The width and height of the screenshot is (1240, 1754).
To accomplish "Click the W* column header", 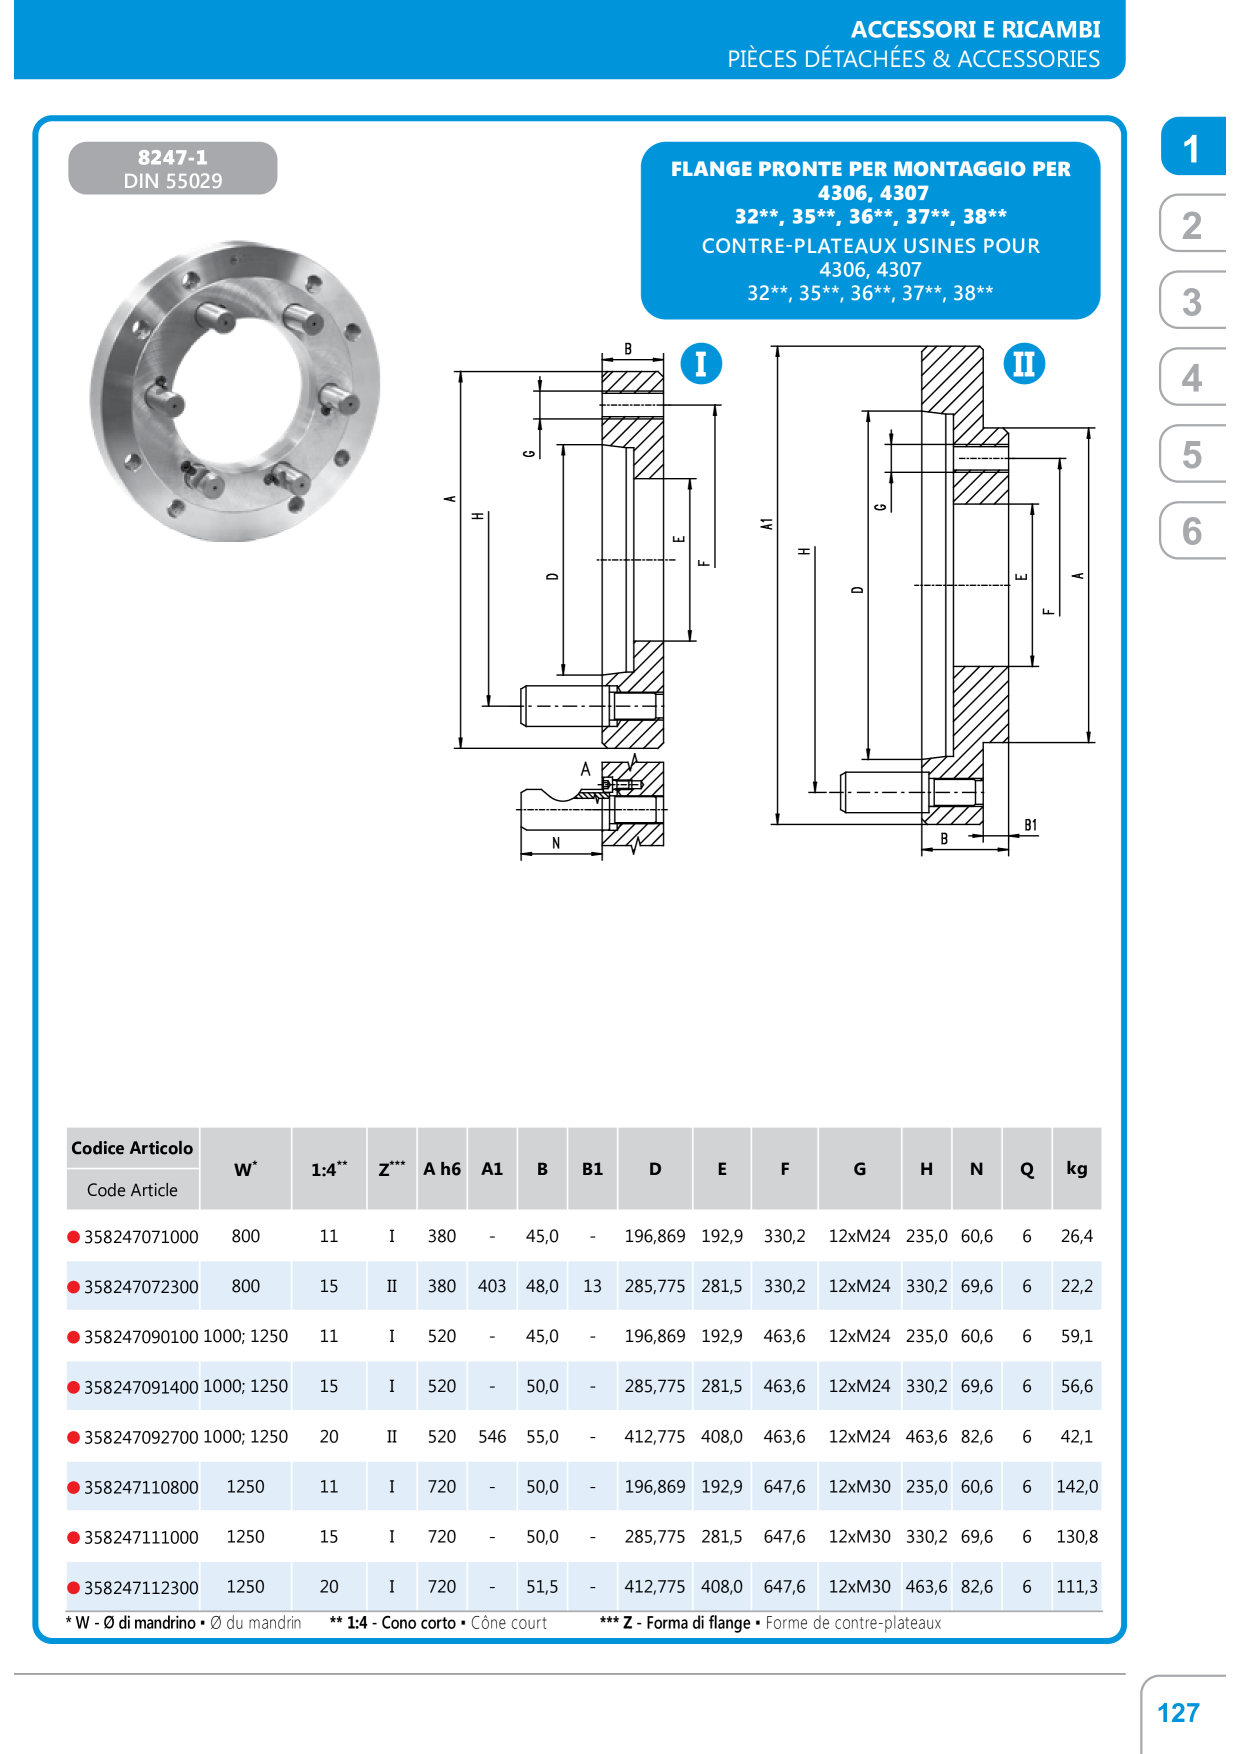I will tap(245, 1169).
